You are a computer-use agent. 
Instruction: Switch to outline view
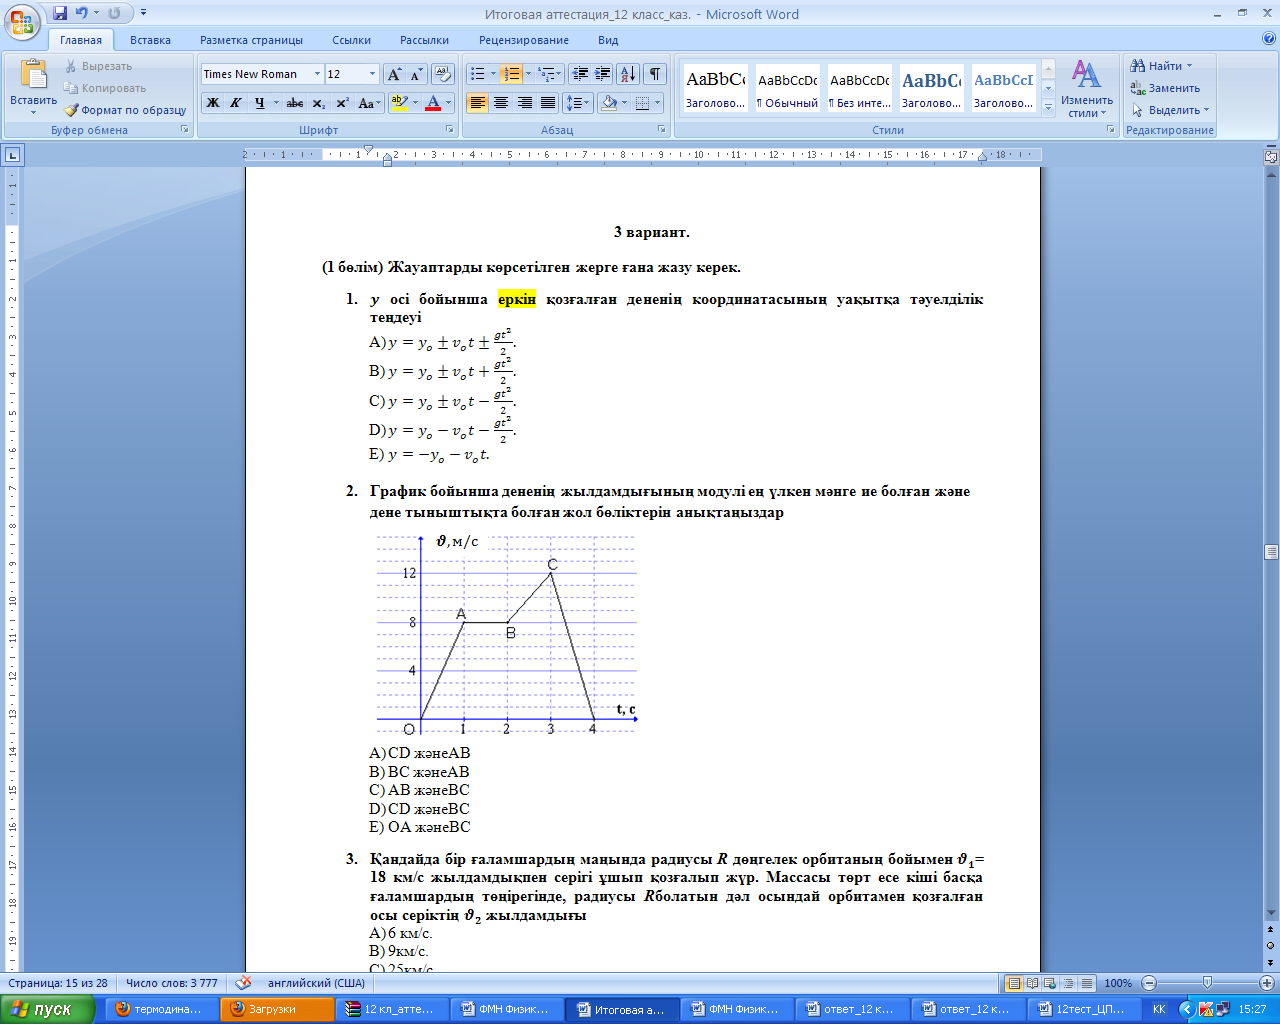click(x=1069, y=983)
